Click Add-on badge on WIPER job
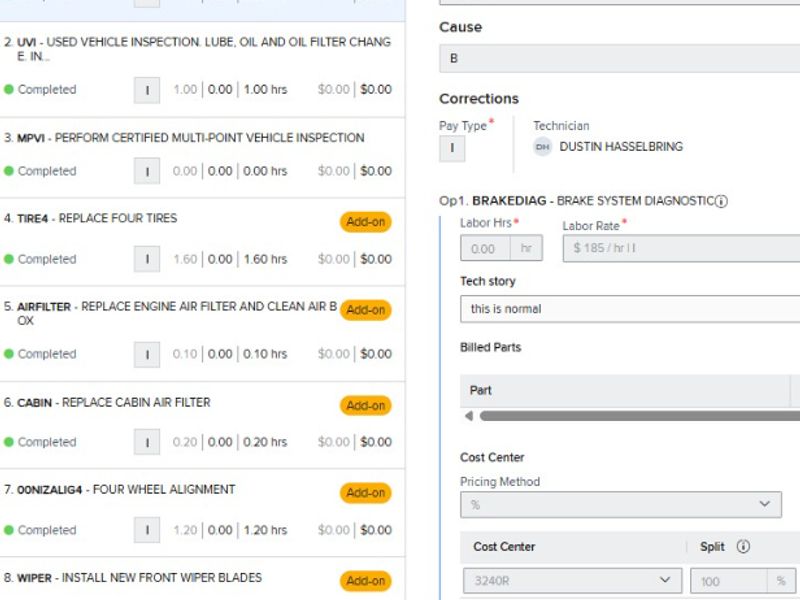 pyautogui.click(x=365, y=581)
